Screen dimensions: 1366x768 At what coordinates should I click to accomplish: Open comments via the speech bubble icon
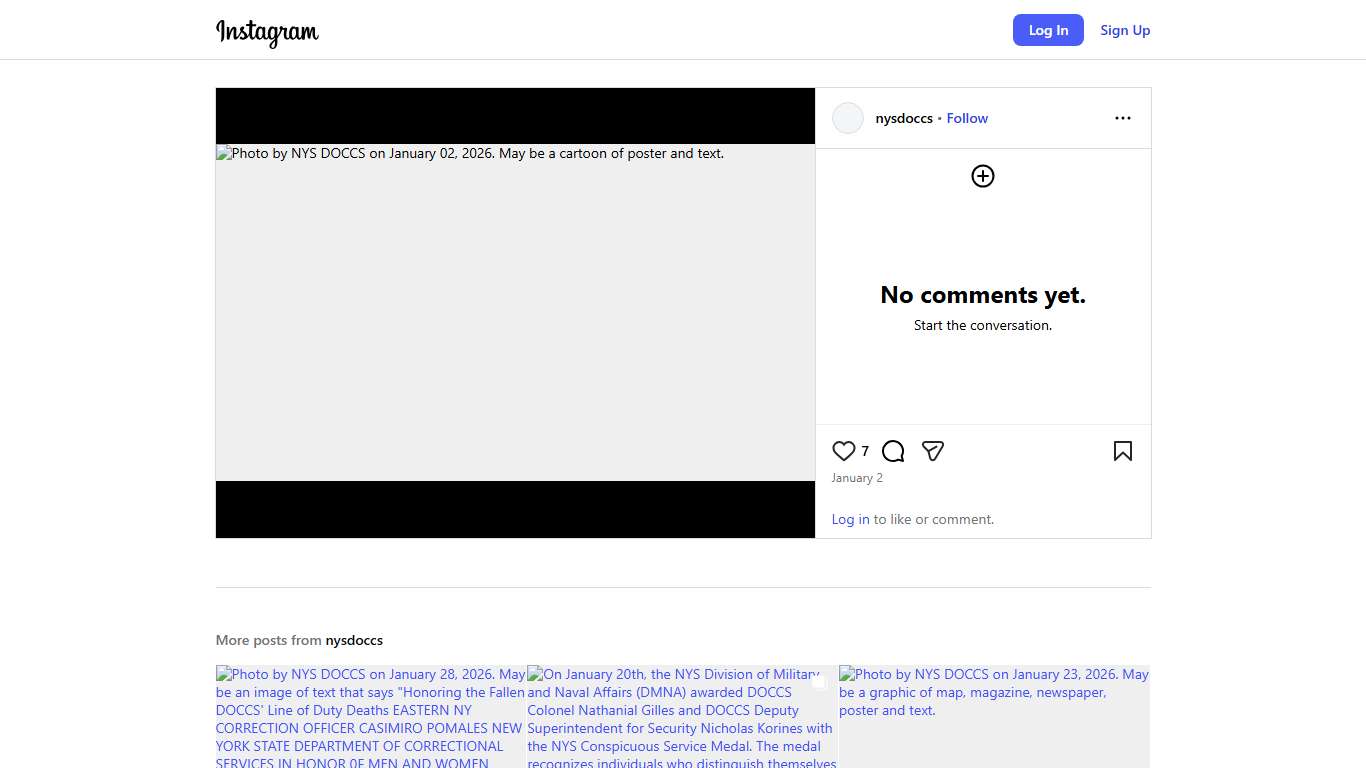point(893,451)
